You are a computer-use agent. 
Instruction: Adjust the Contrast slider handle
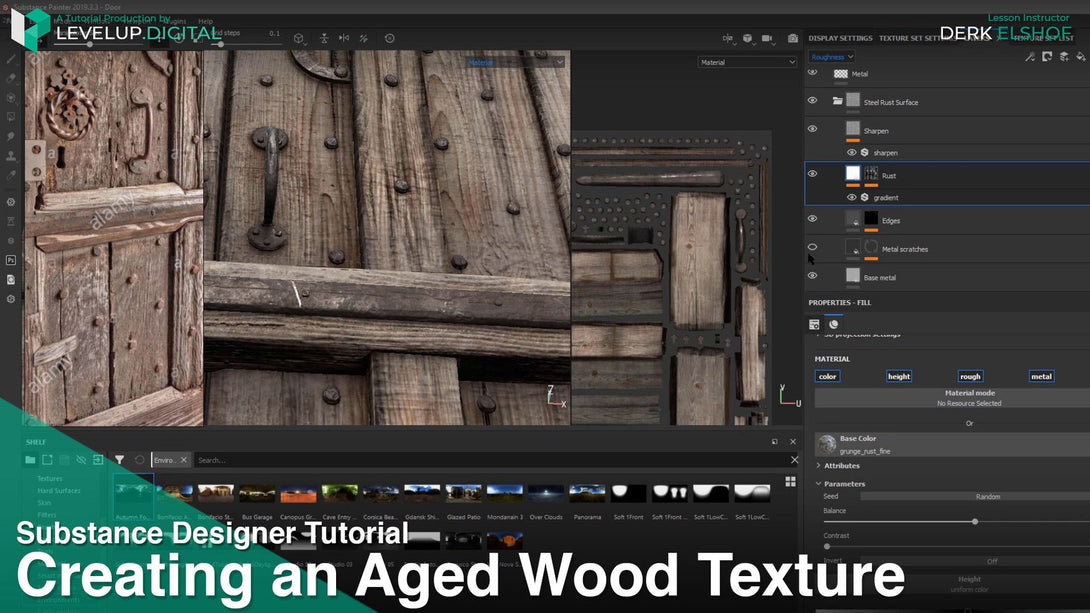point(827,546)
